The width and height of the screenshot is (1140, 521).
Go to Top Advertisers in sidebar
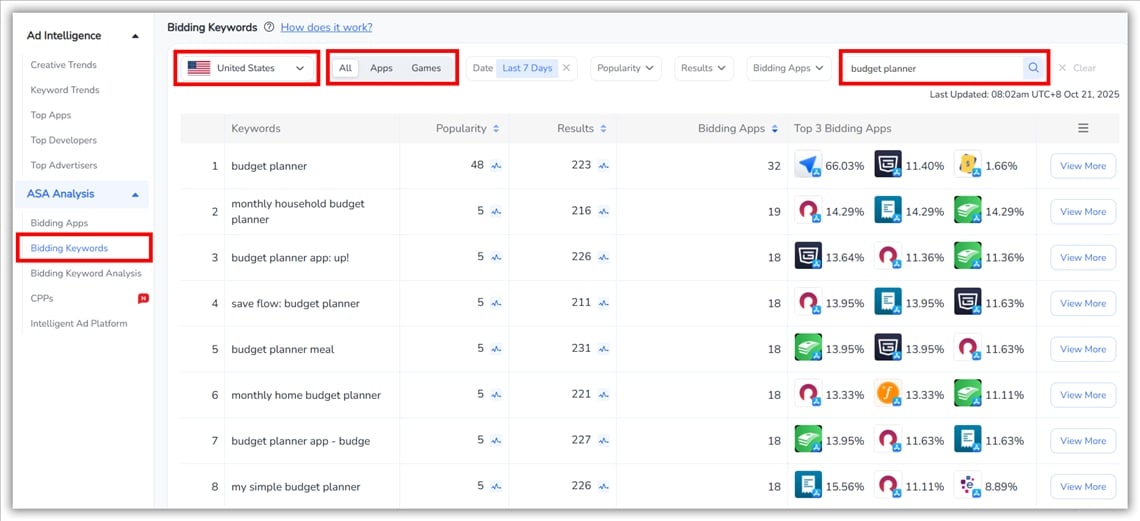(65, 165)
